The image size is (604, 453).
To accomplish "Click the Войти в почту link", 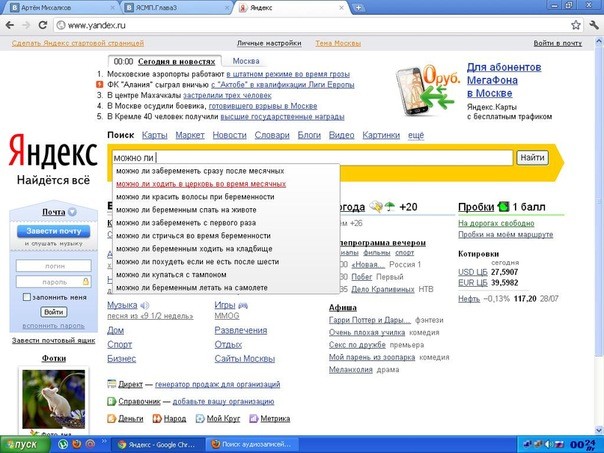I will click(557, 43).
